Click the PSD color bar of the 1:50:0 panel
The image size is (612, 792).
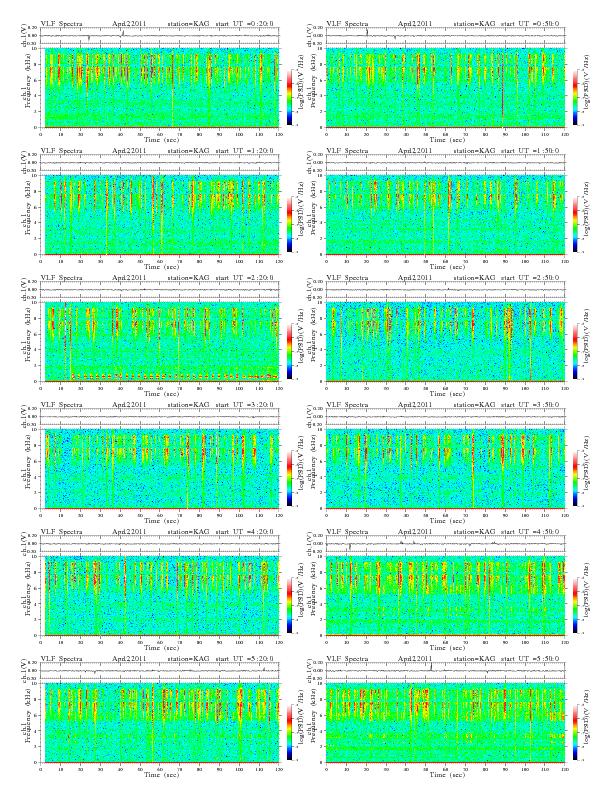pos(576,224)
